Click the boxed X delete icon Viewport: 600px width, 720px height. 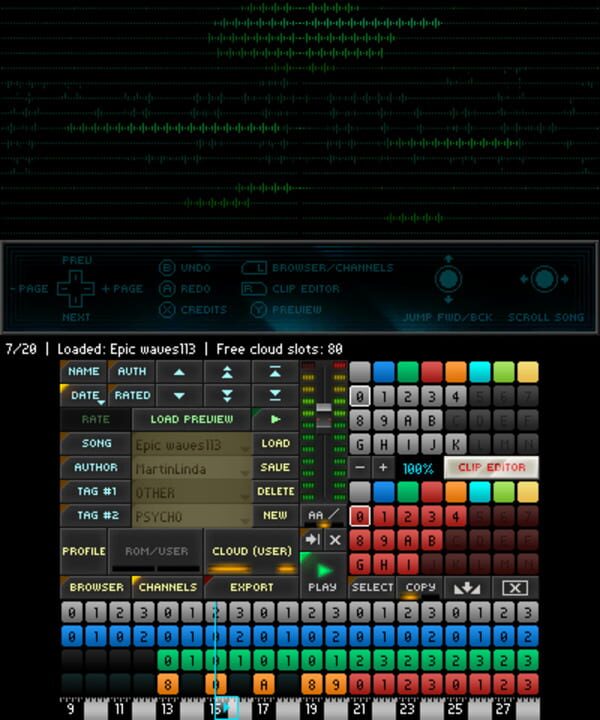(x=515, y=588)
